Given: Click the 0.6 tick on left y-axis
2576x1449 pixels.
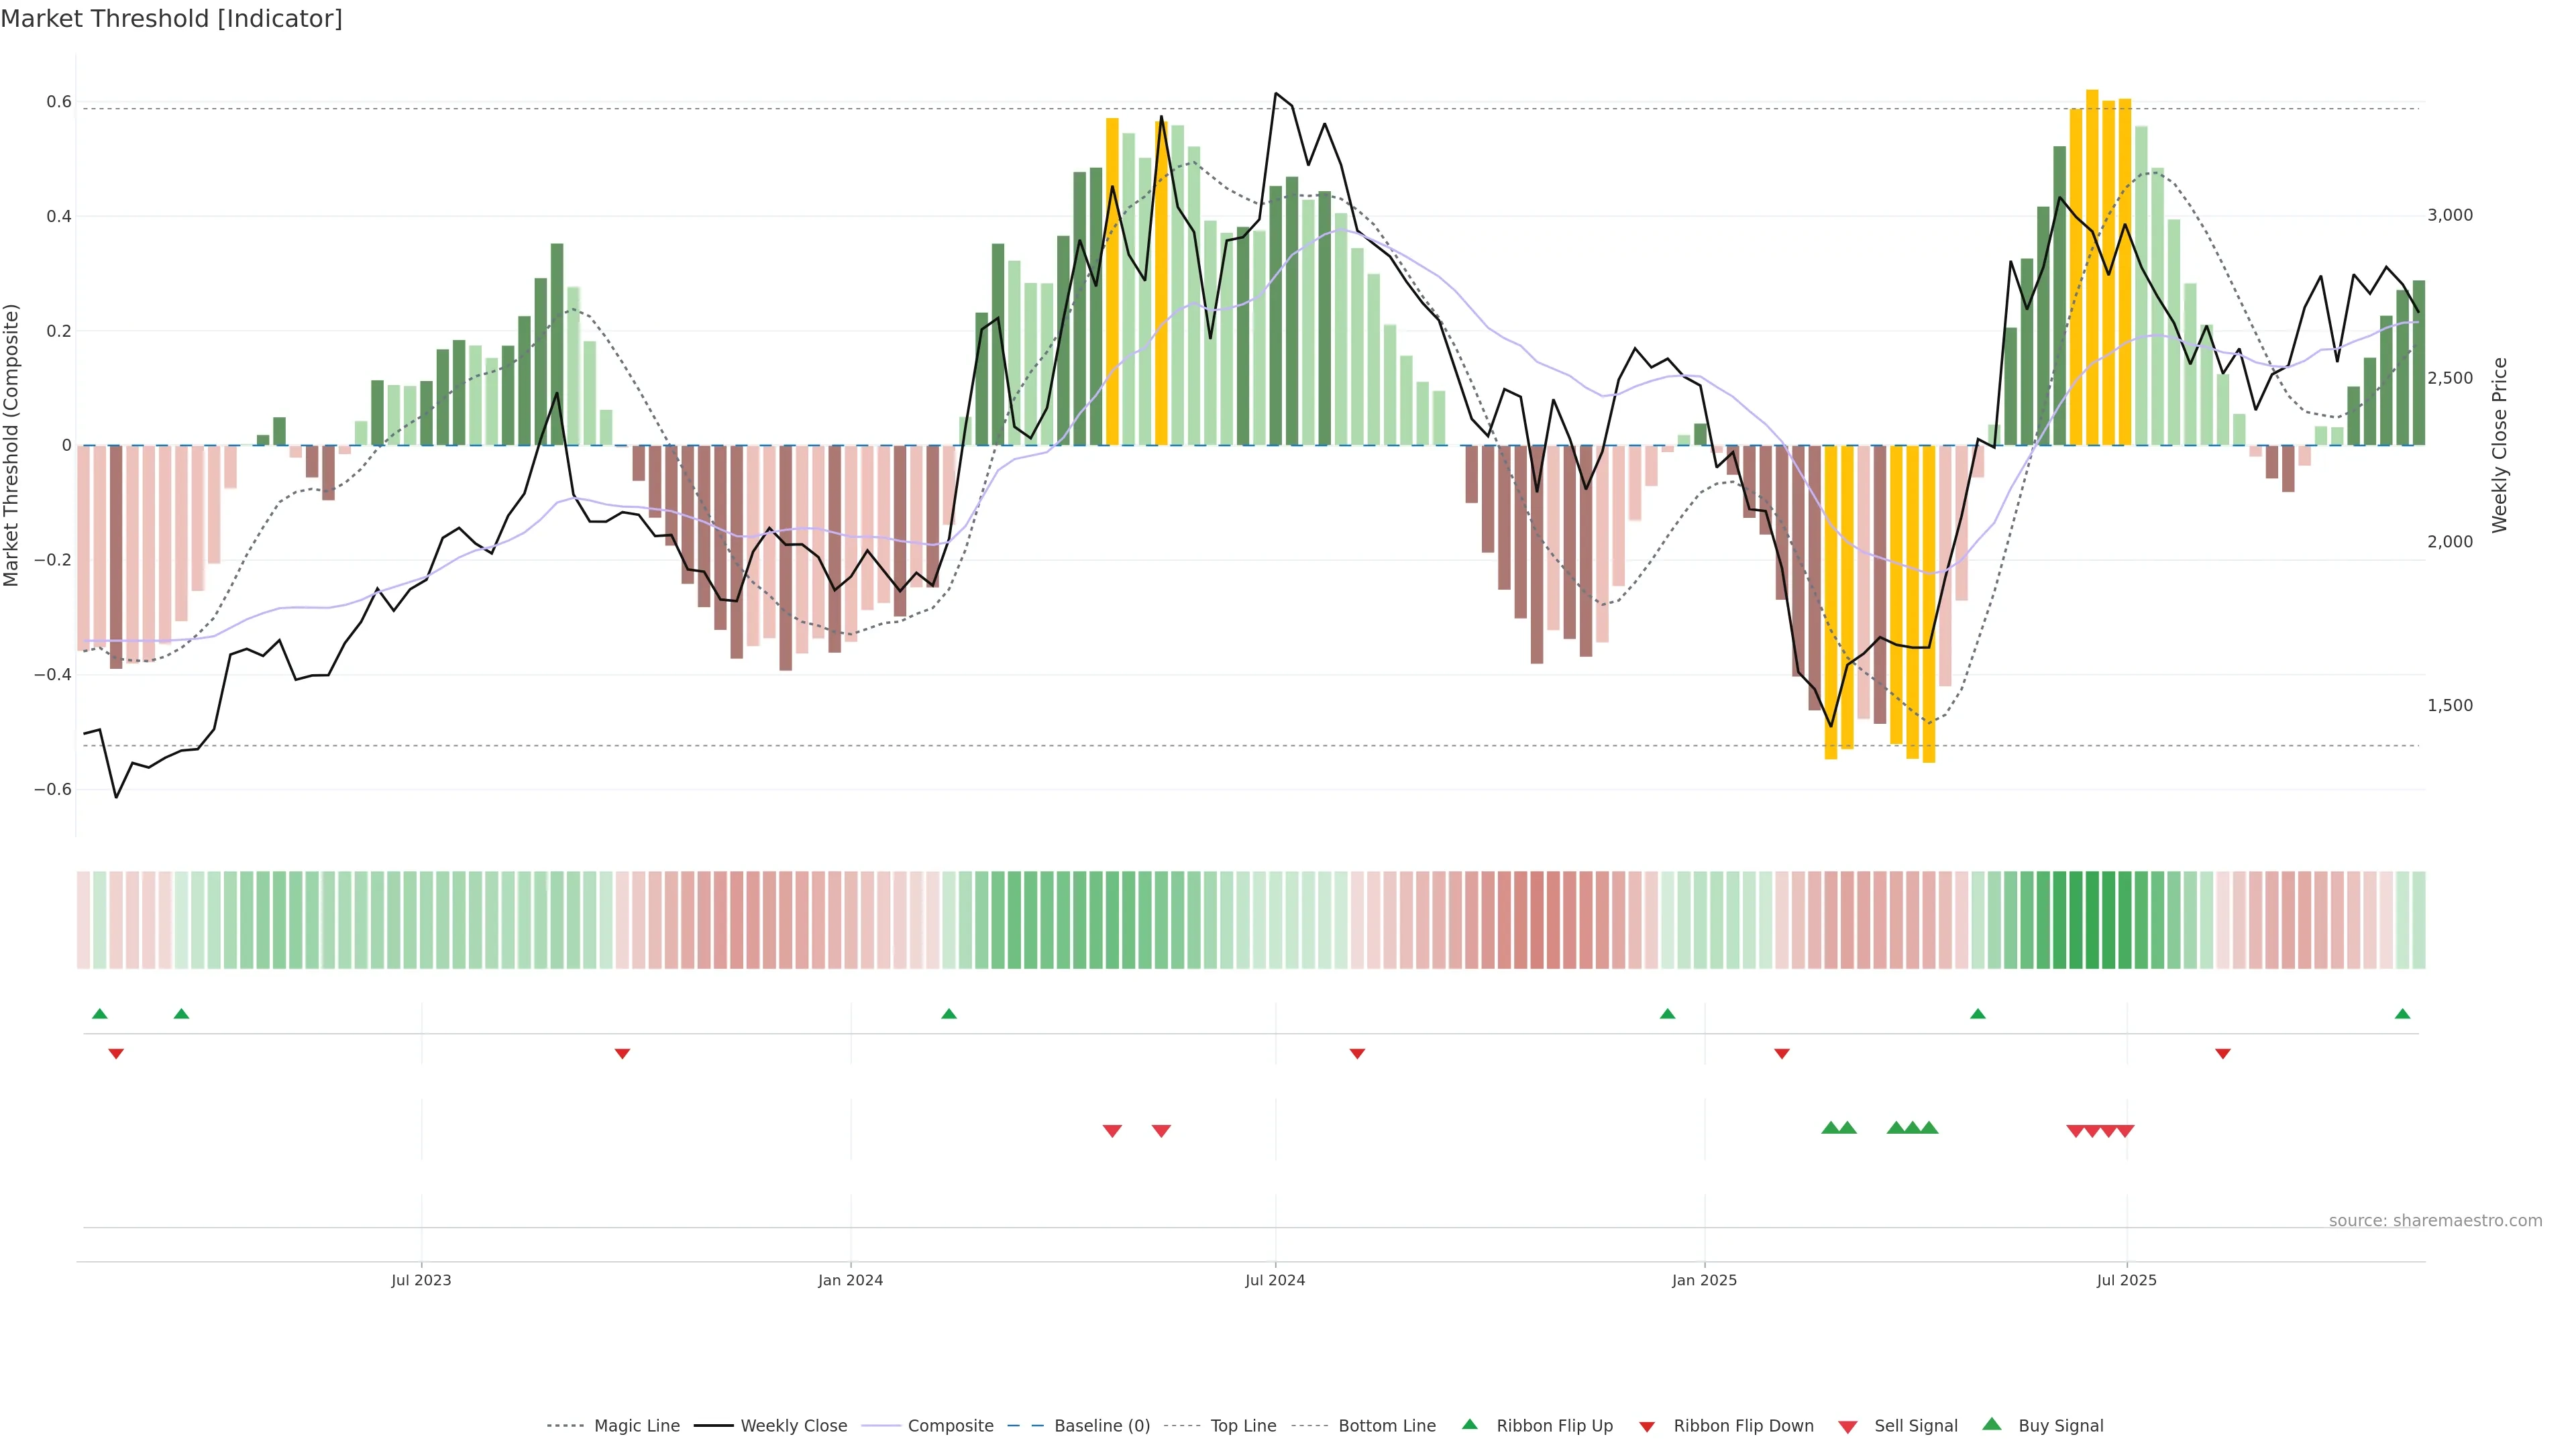Looking at the screenshot, I should coord(59,102).
